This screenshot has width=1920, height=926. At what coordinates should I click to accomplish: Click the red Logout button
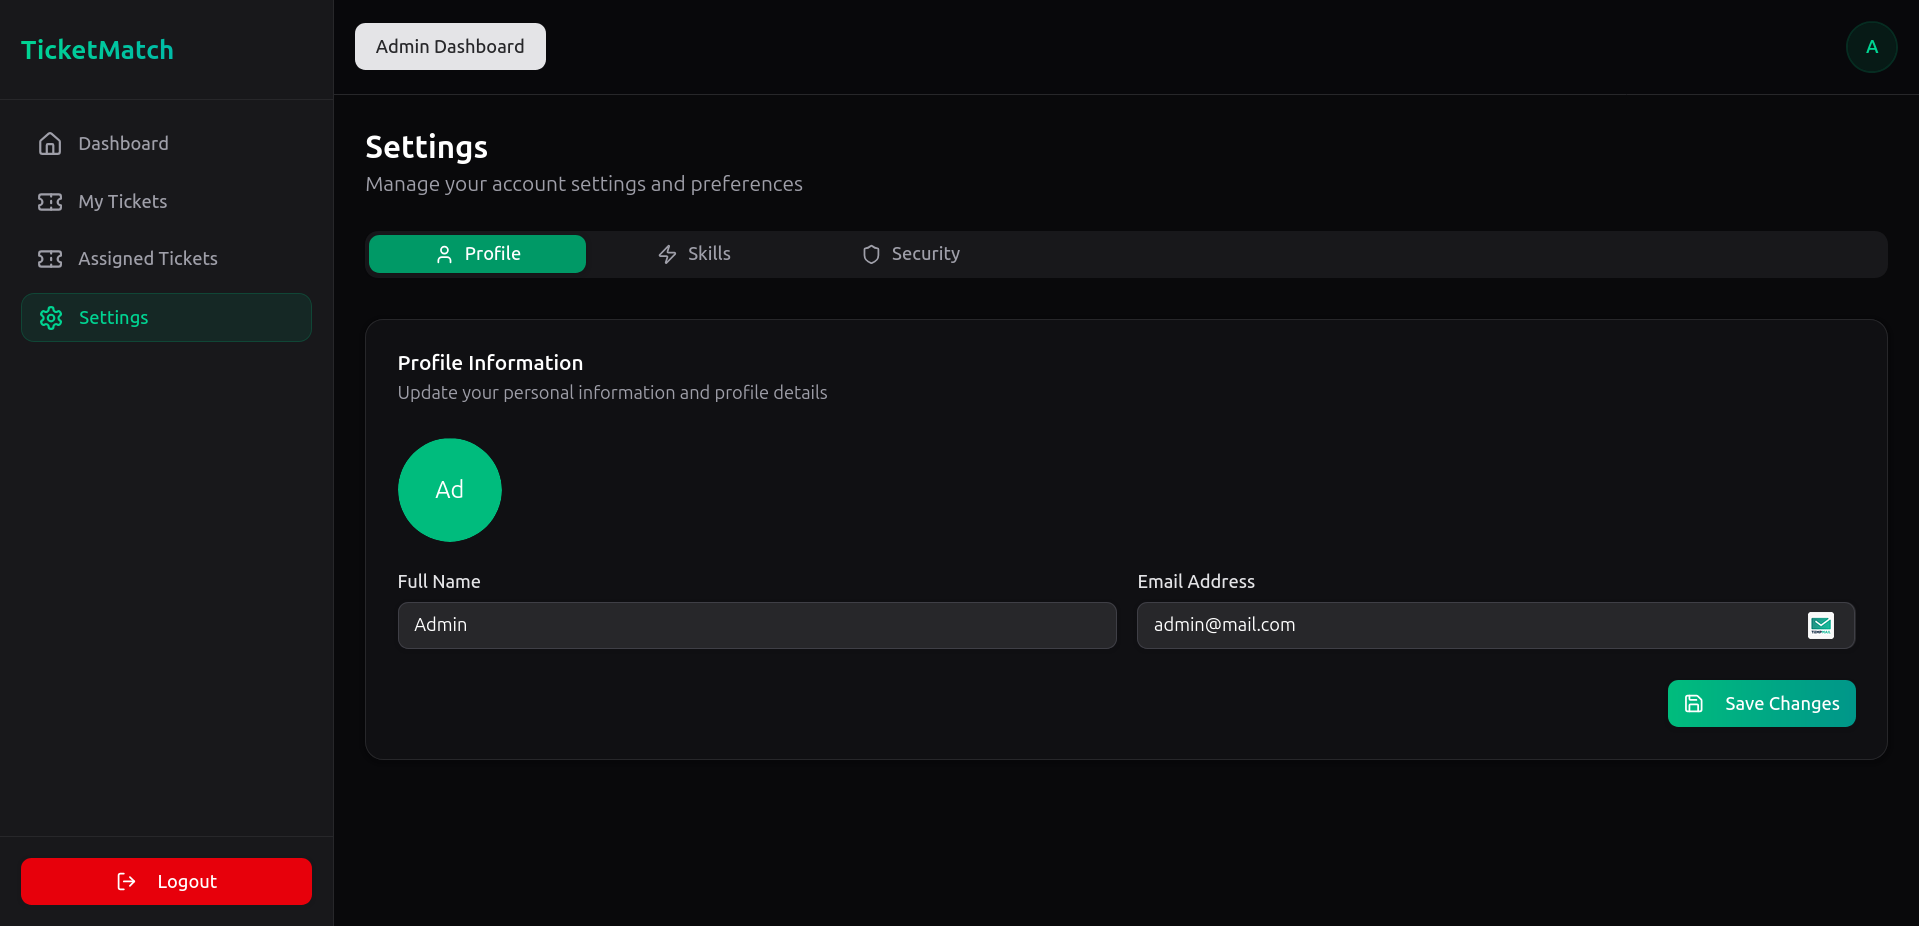pos(166,881)
